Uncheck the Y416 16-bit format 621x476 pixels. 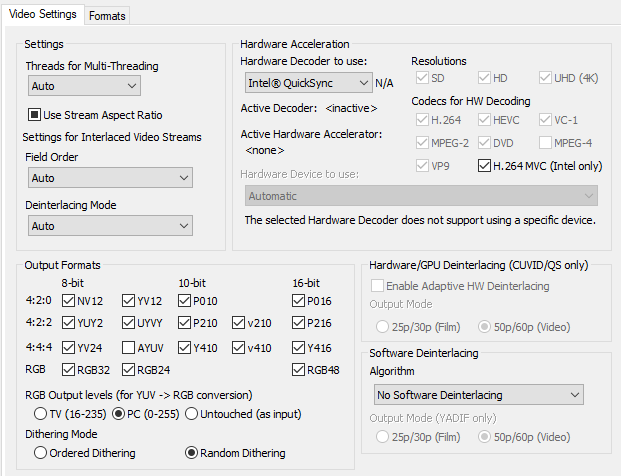[x=300, y=348]
